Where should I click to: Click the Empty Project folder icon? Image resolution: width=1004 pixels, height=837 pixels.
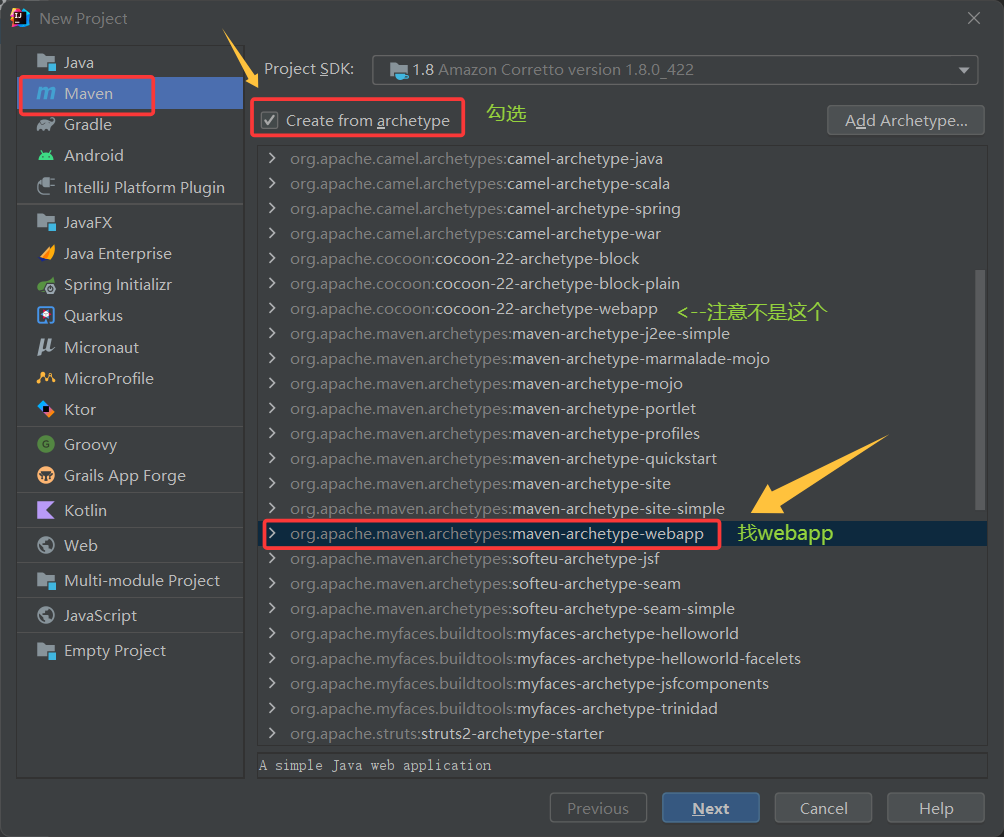click(x=46, y=651)
